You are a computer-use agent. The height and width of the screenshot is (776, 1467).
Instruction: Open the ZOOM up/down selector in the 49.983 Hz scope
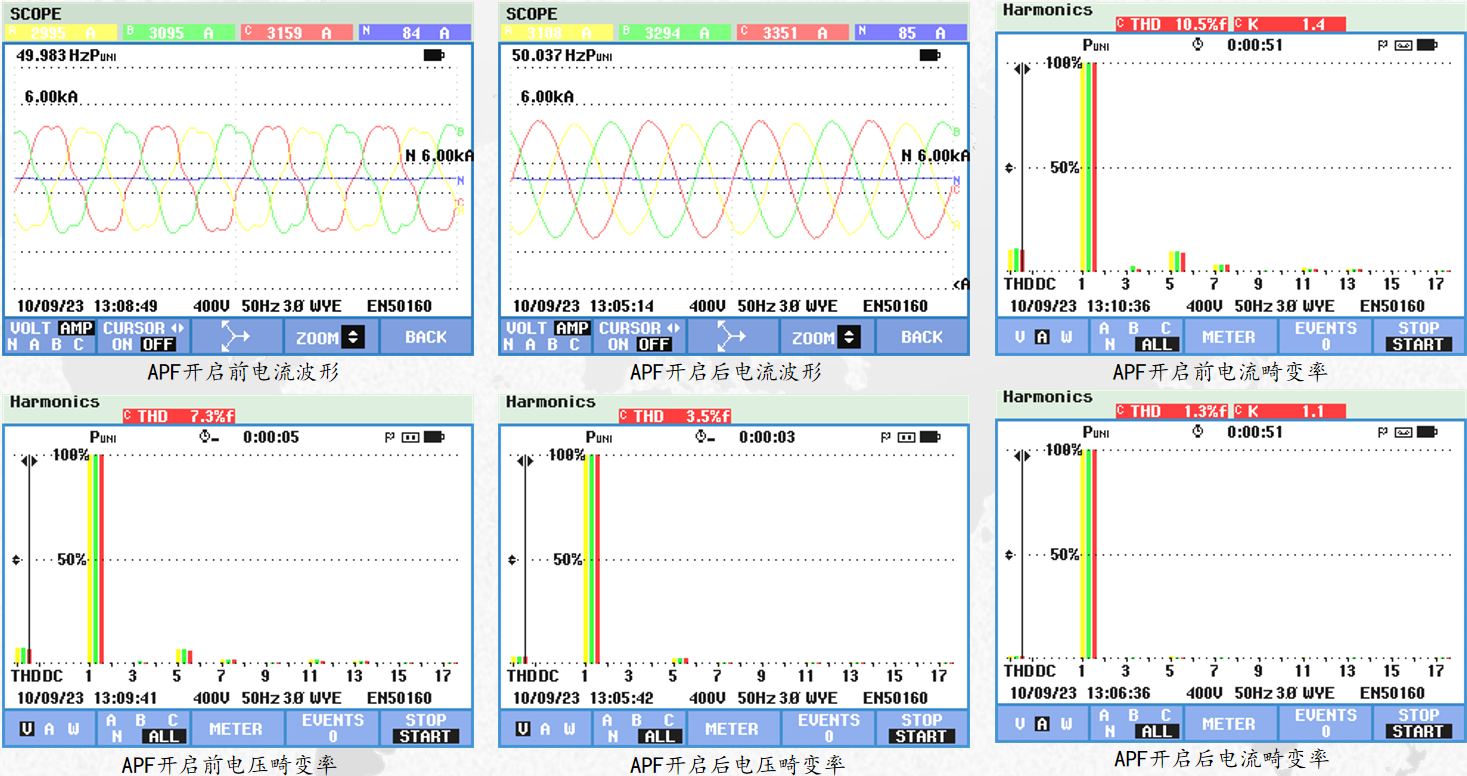pos(330,337)
